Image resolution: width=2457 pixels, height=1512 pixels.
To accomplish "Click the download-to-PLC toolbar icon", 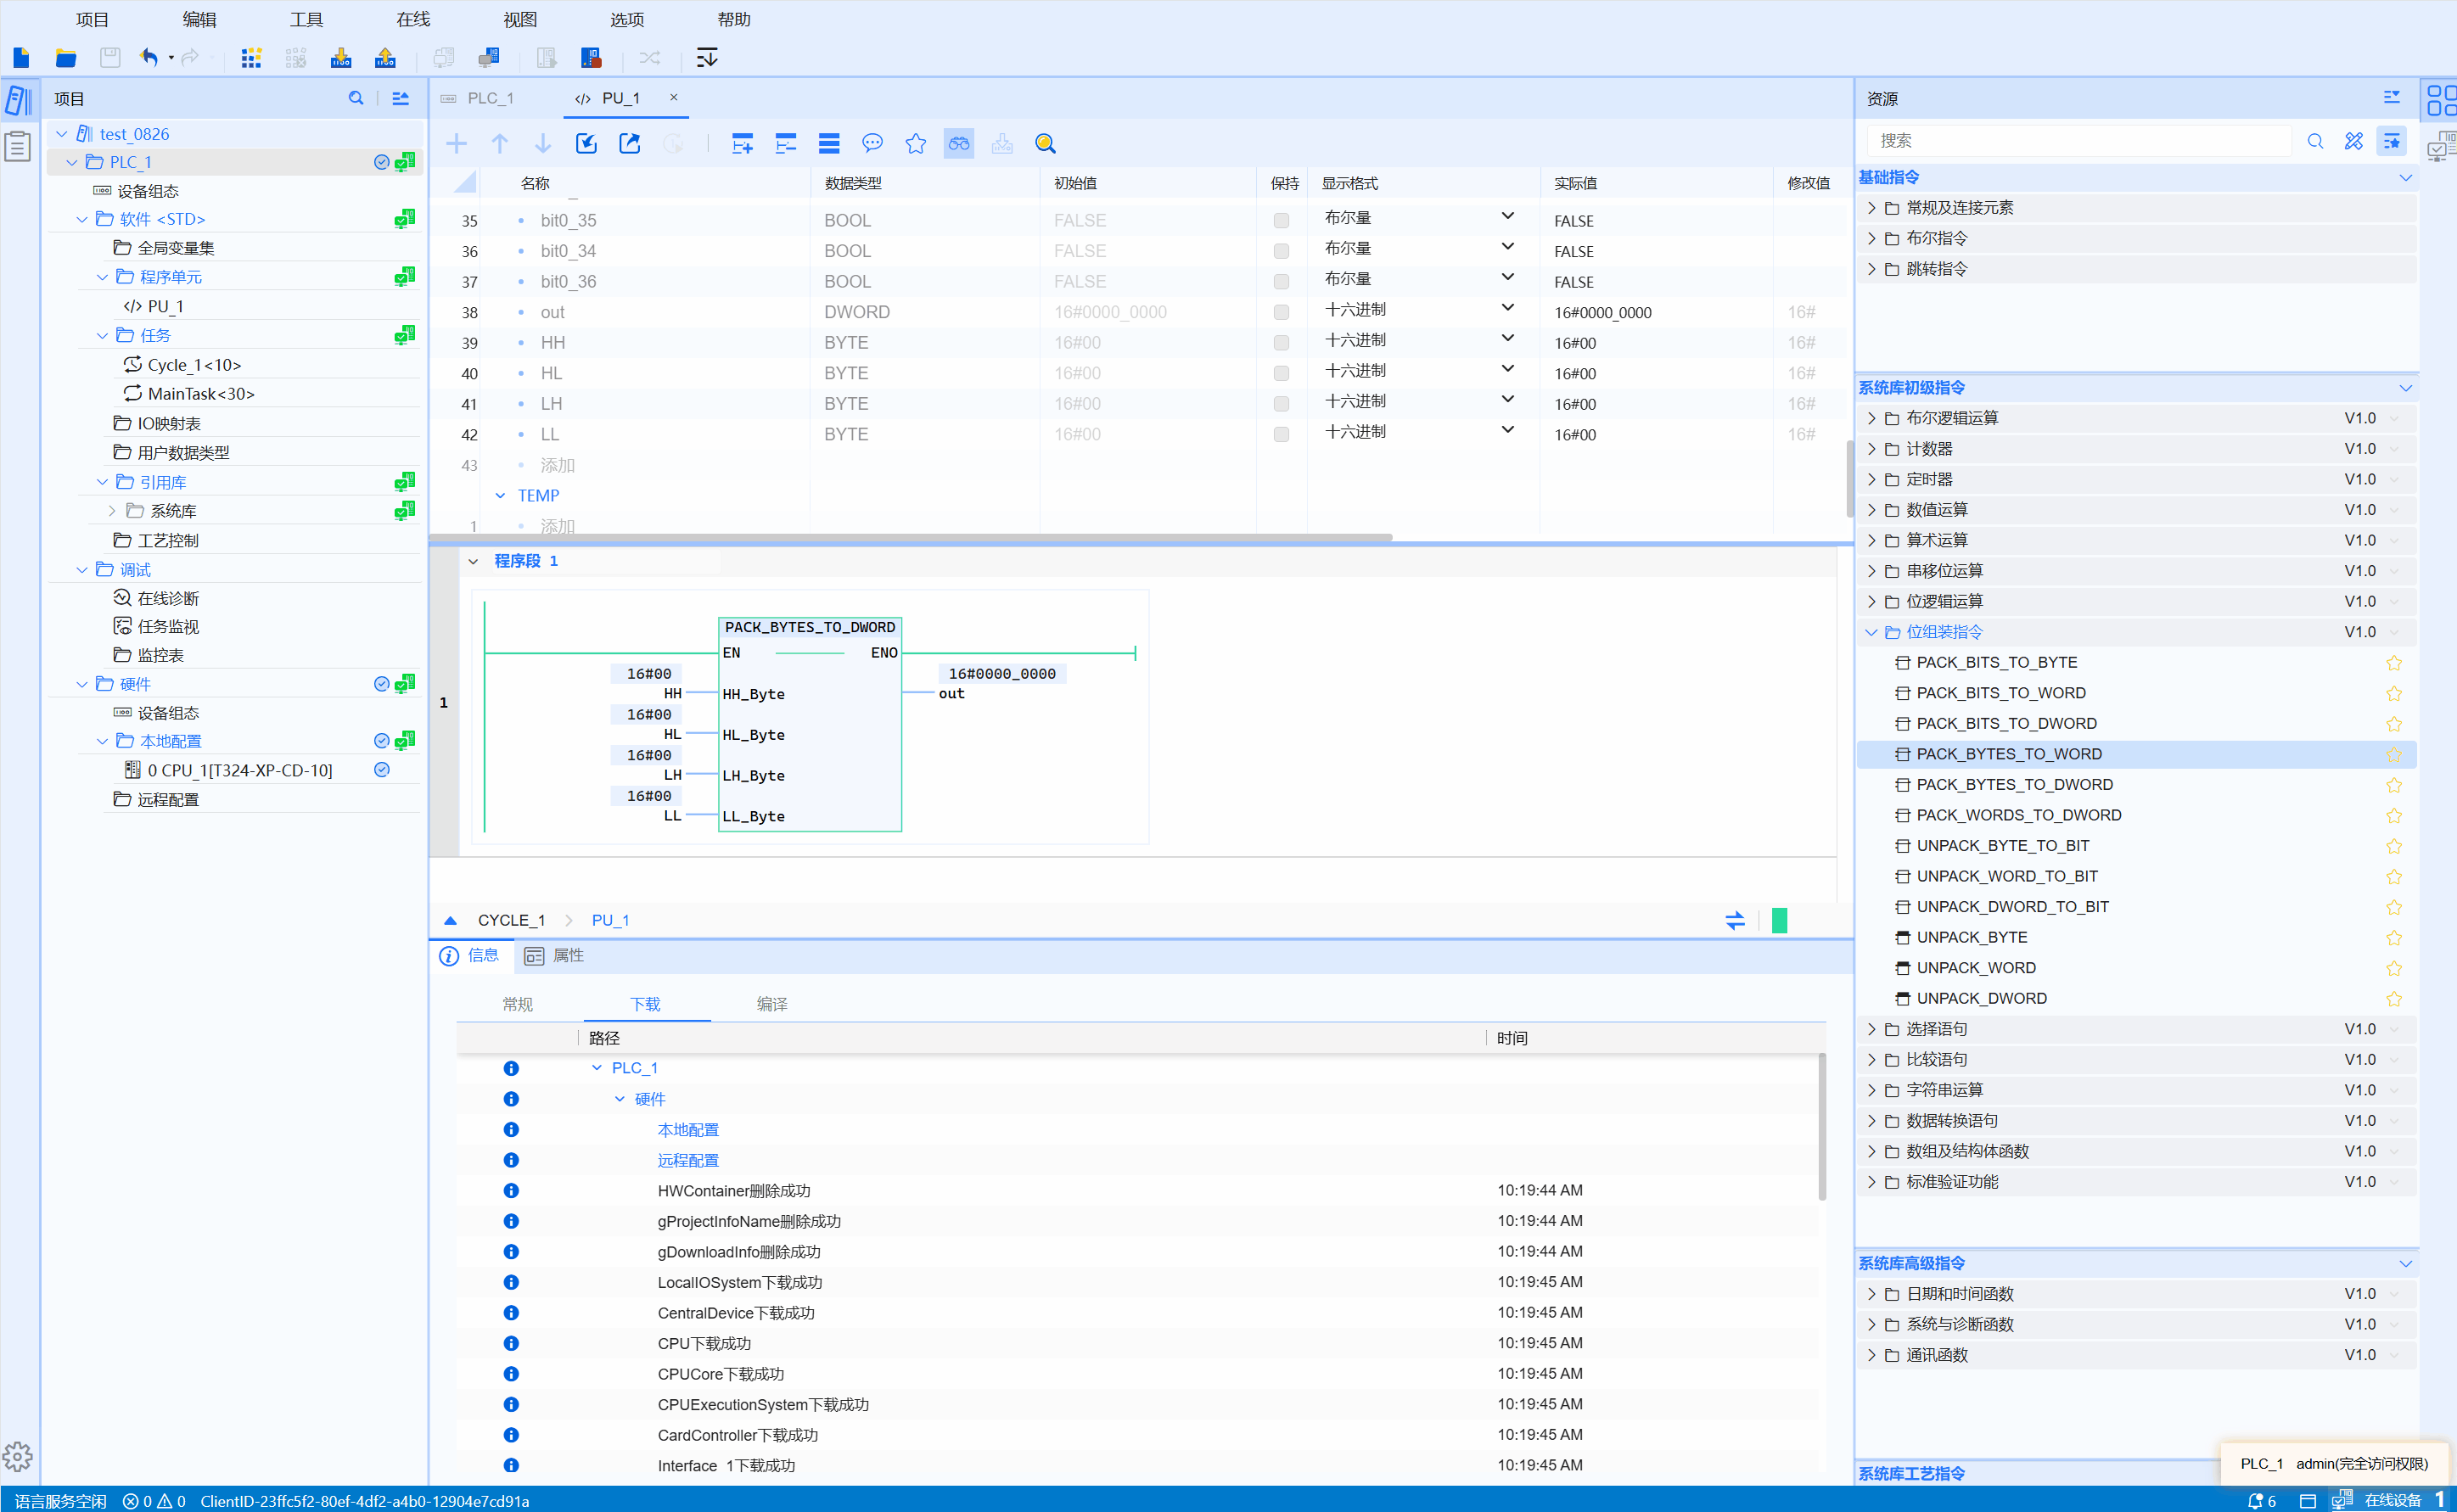I will (340, 58).
